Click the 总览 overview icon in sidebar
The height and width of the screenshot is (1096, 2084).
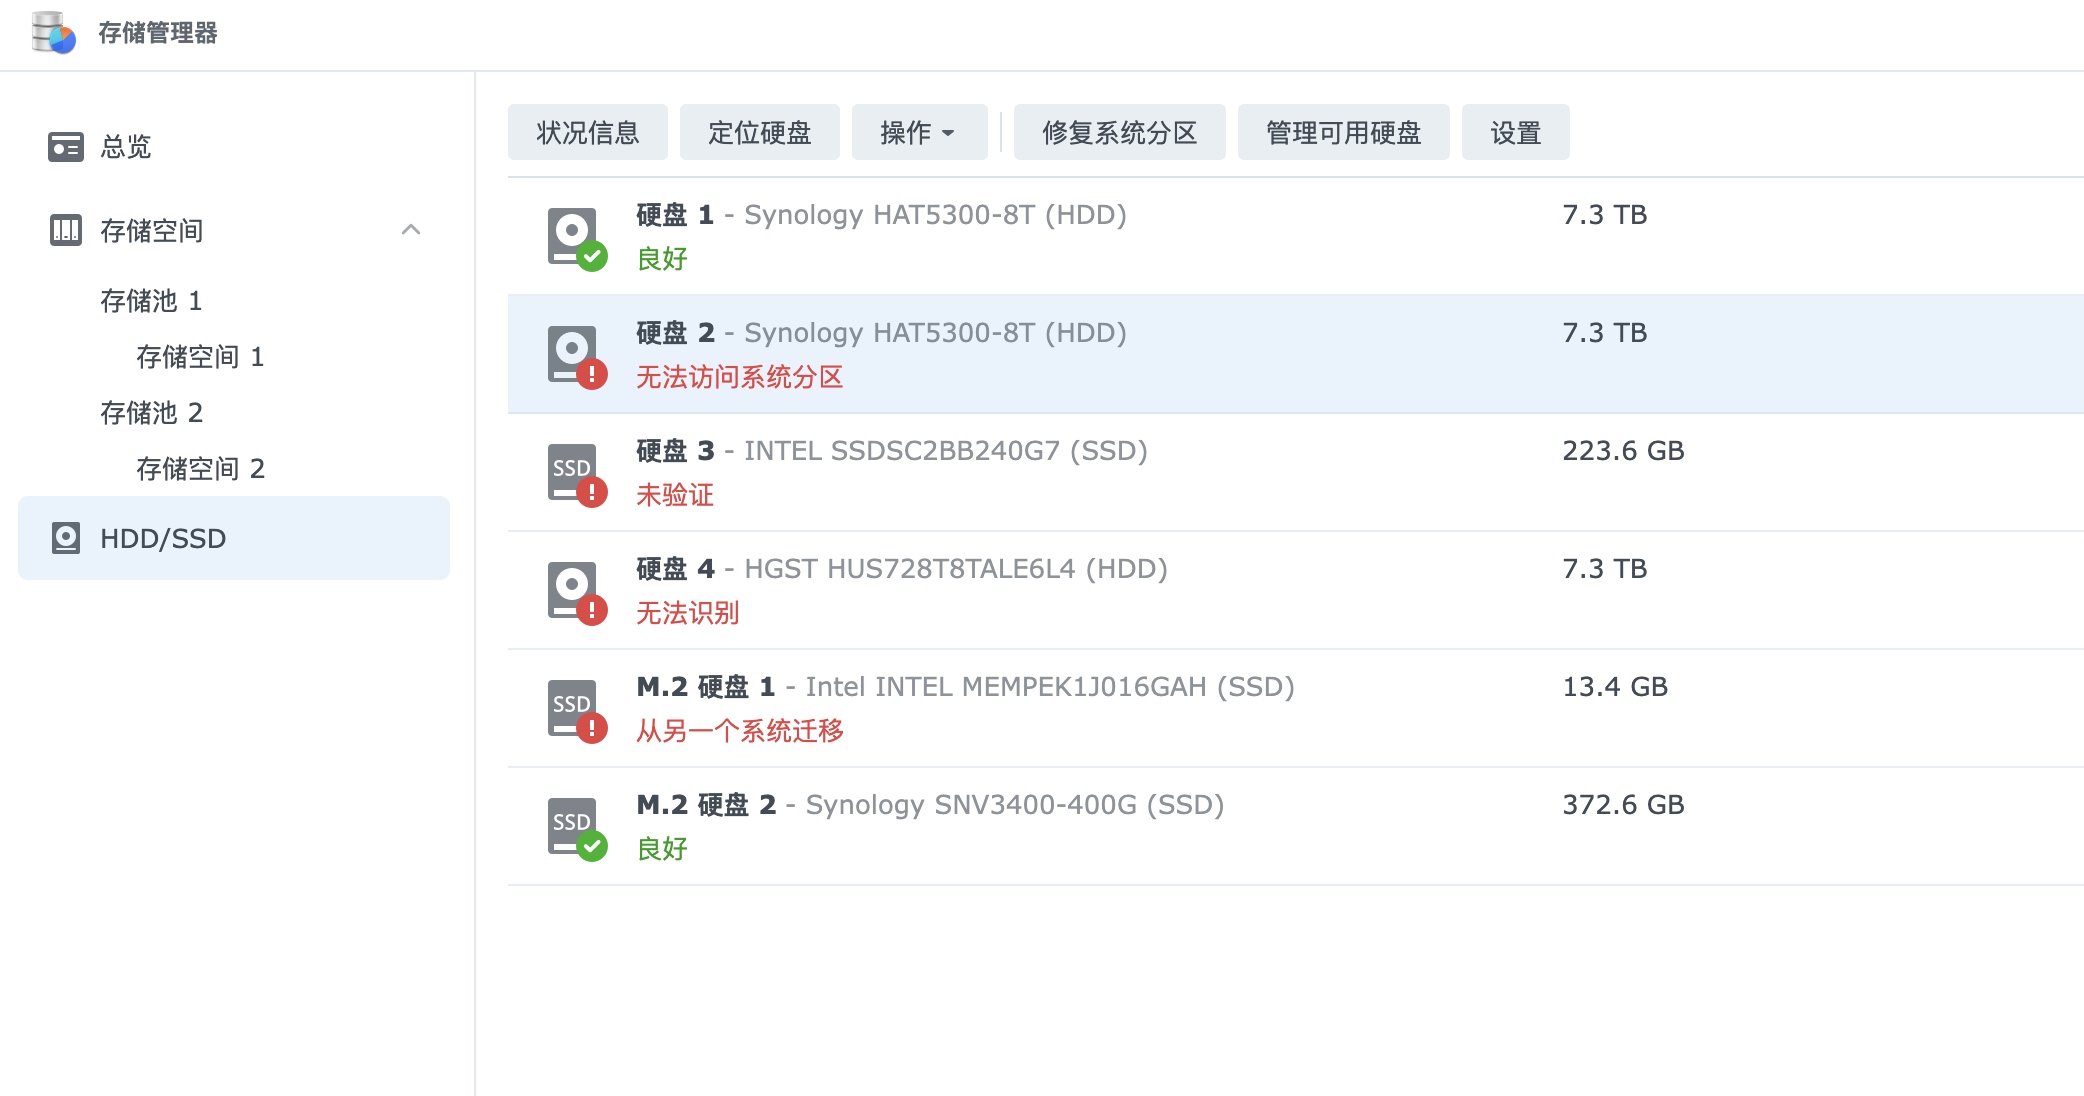[66, 147]
